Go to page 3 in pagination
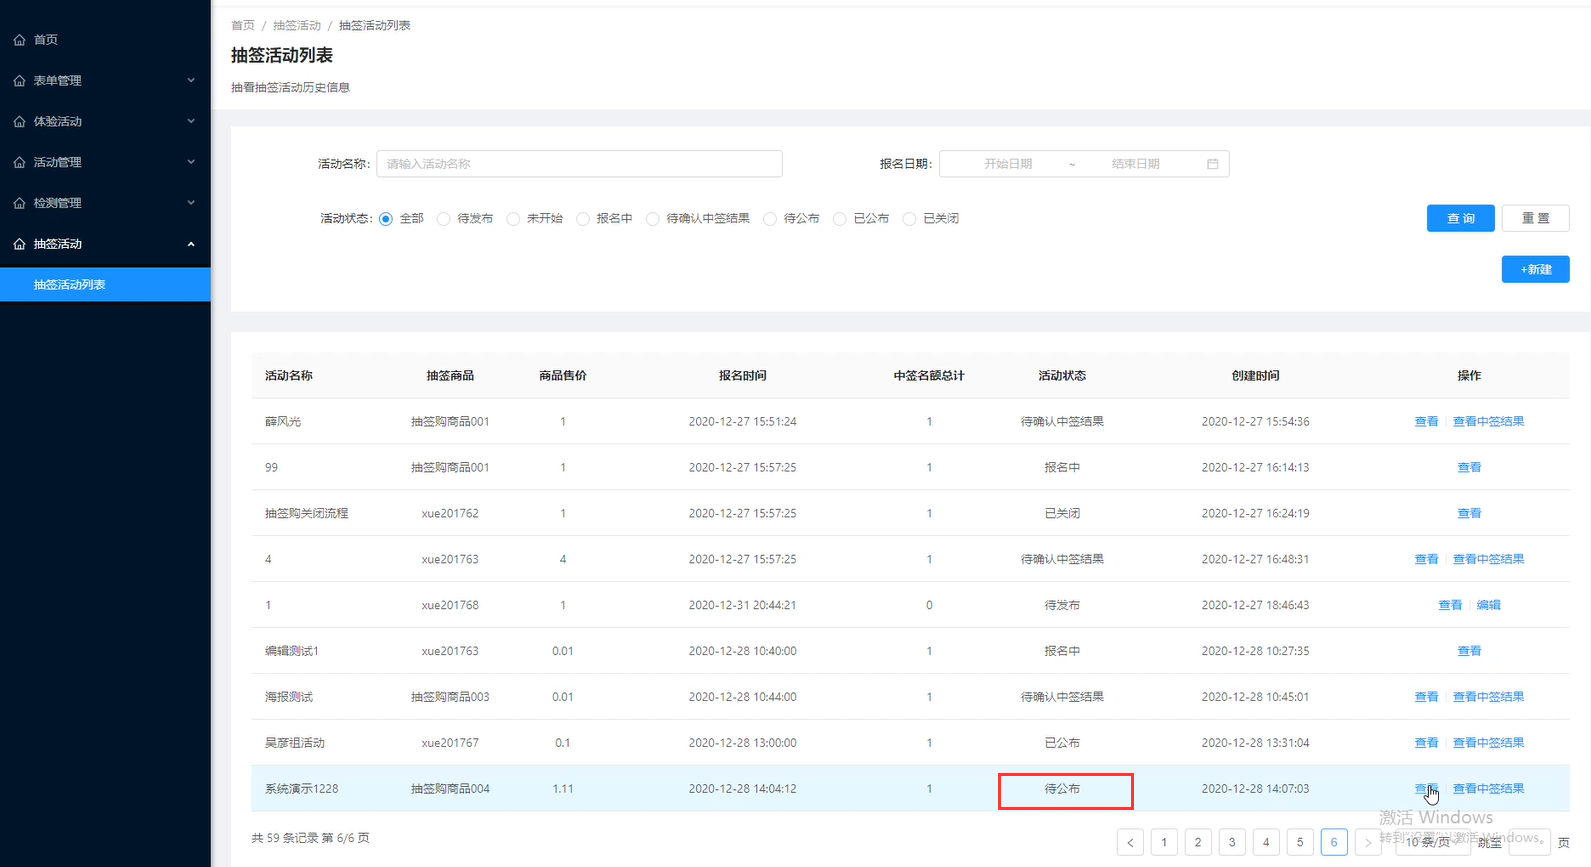The height and width of the screenshot is (867, 1591). [x=1232, y=842]
